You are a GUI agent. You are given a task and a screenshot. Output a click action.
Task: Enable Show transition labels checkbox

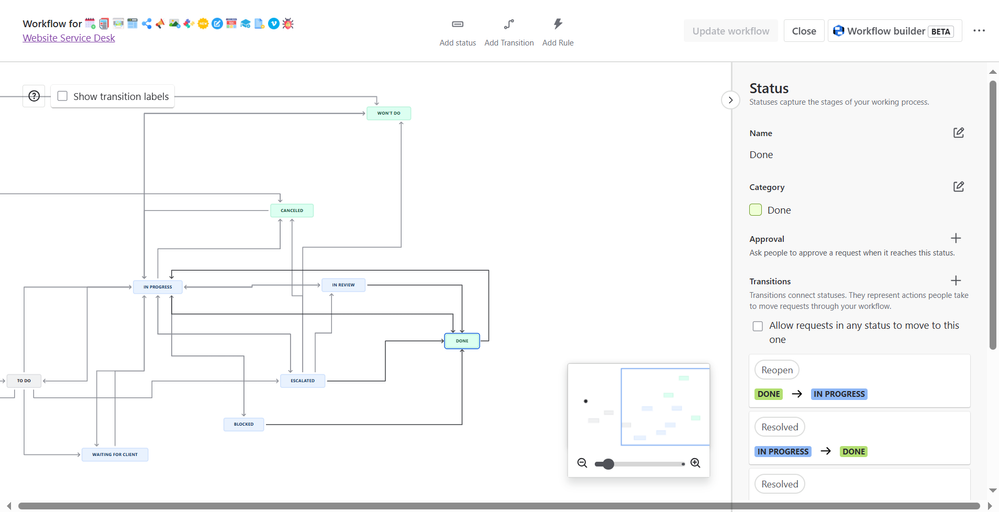pos(62,96)
